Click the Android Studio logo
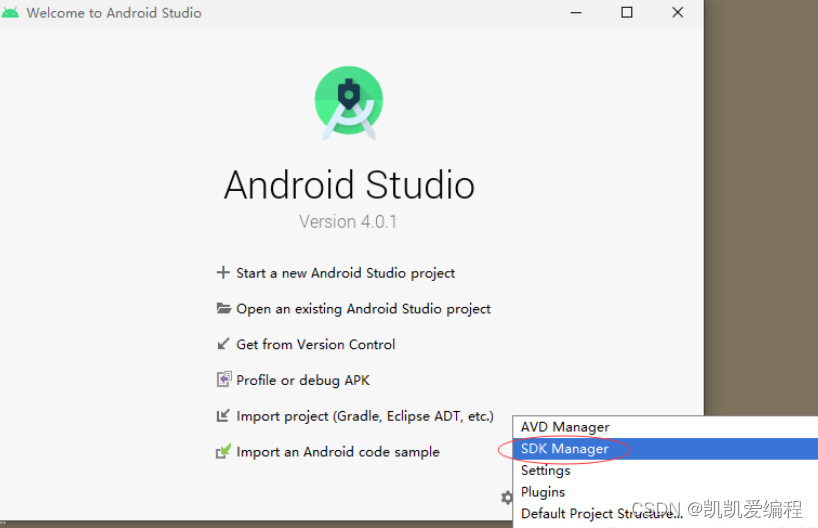This screenshot has width=818, height=528. [x=349, y=103]
